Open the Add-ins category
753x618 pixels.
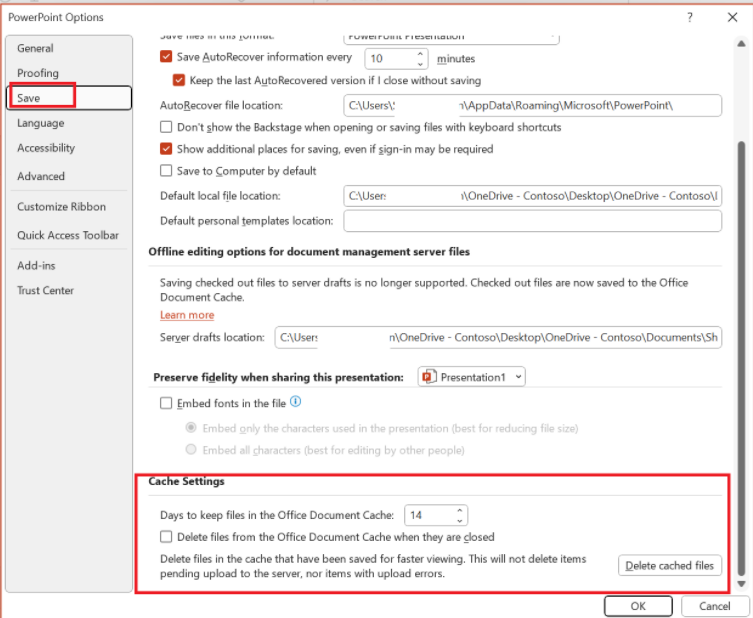coord(36,266)
